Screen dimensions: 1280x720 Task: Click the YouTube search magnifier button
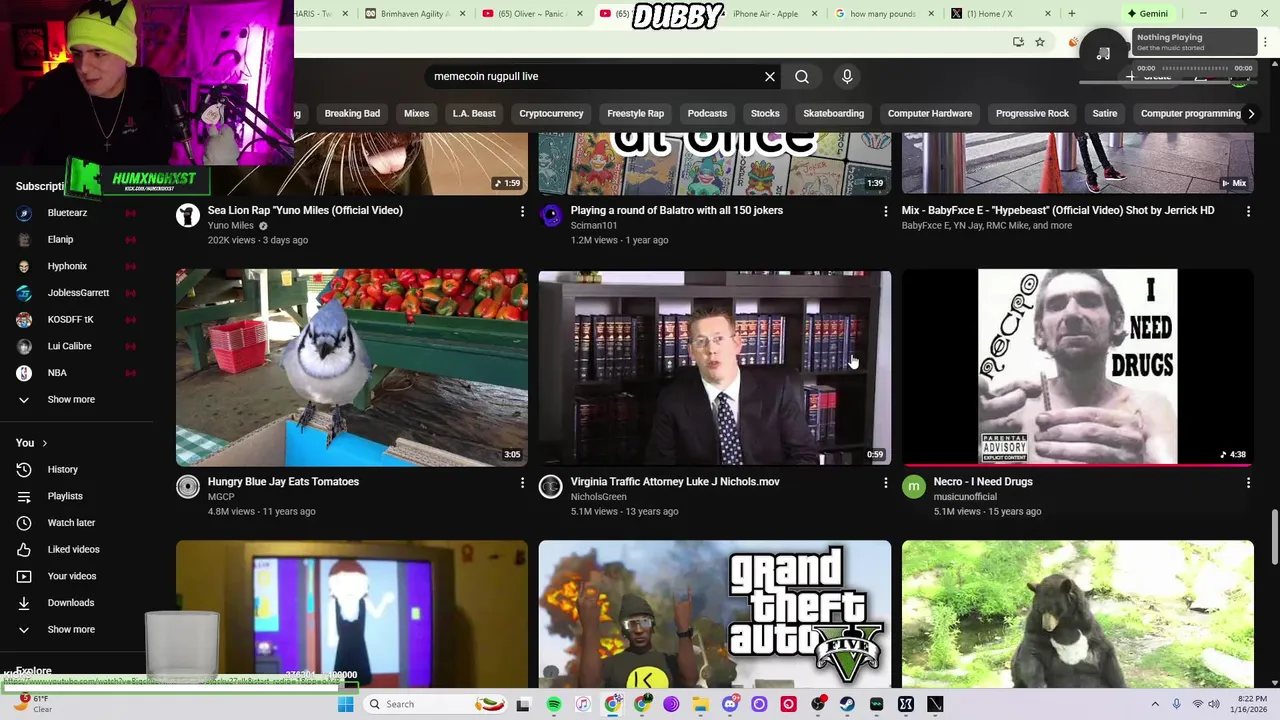[x=802, y=77]
